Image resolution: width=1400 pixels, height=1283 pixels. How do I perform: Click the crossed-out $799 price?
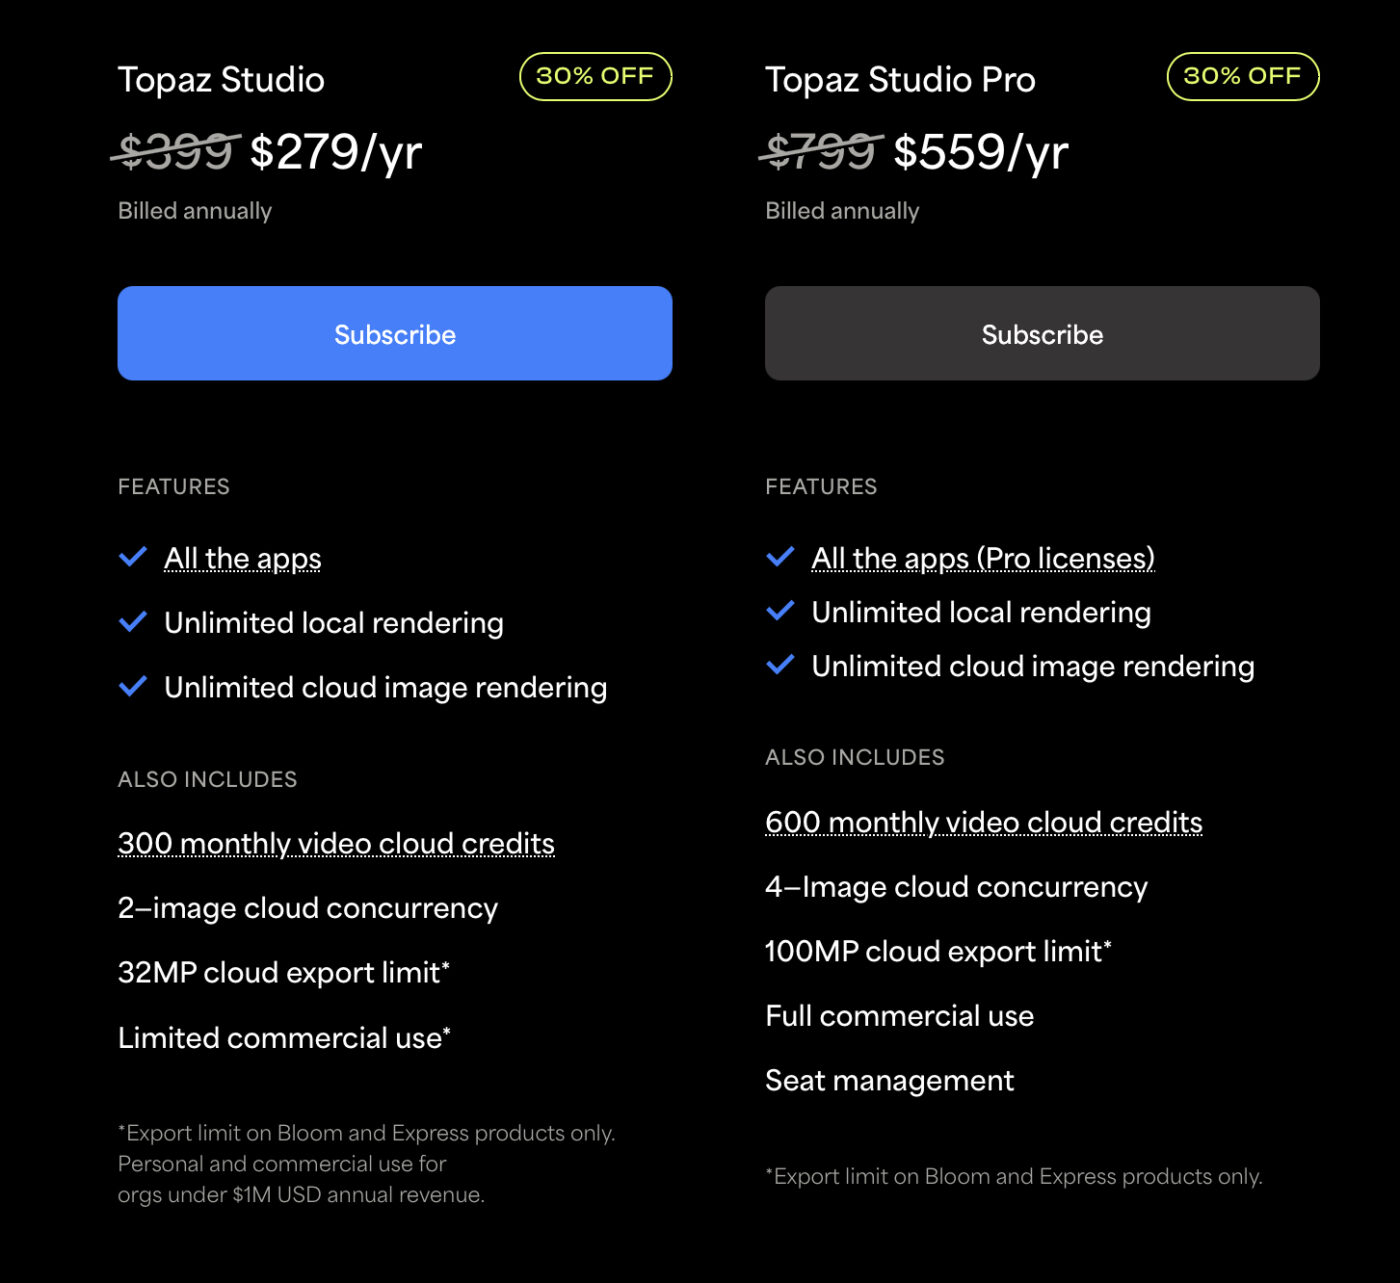pyautogui.click(x=821, y=152)
